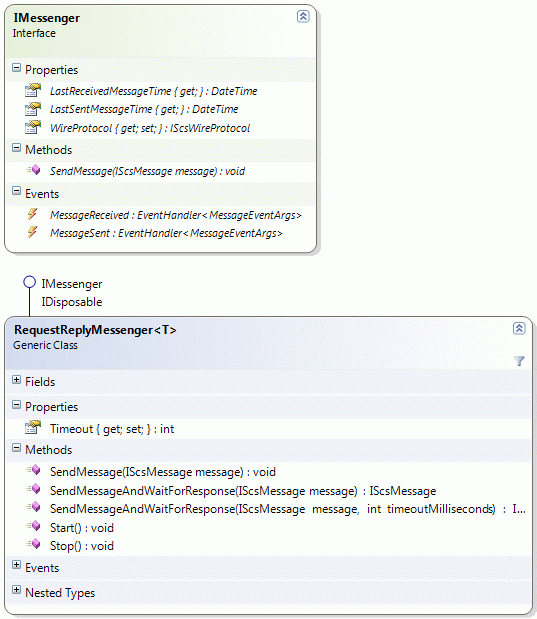Screen dimensions: 537x619
Task: Select MessageReceived : EventHandler<MessageEventArgs> row
Action: (176, 215)
